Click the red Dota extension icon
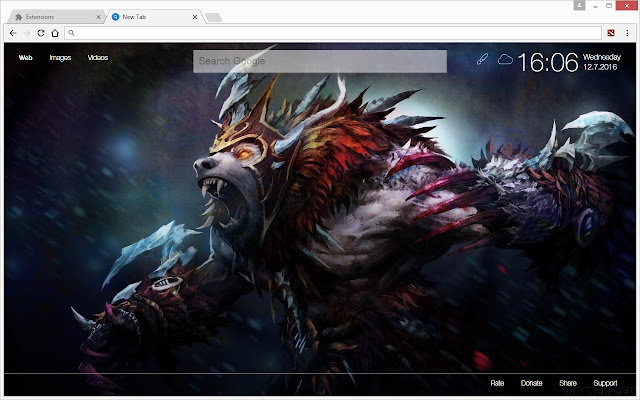This screenshot has height=400, width=640. point(611,33)
